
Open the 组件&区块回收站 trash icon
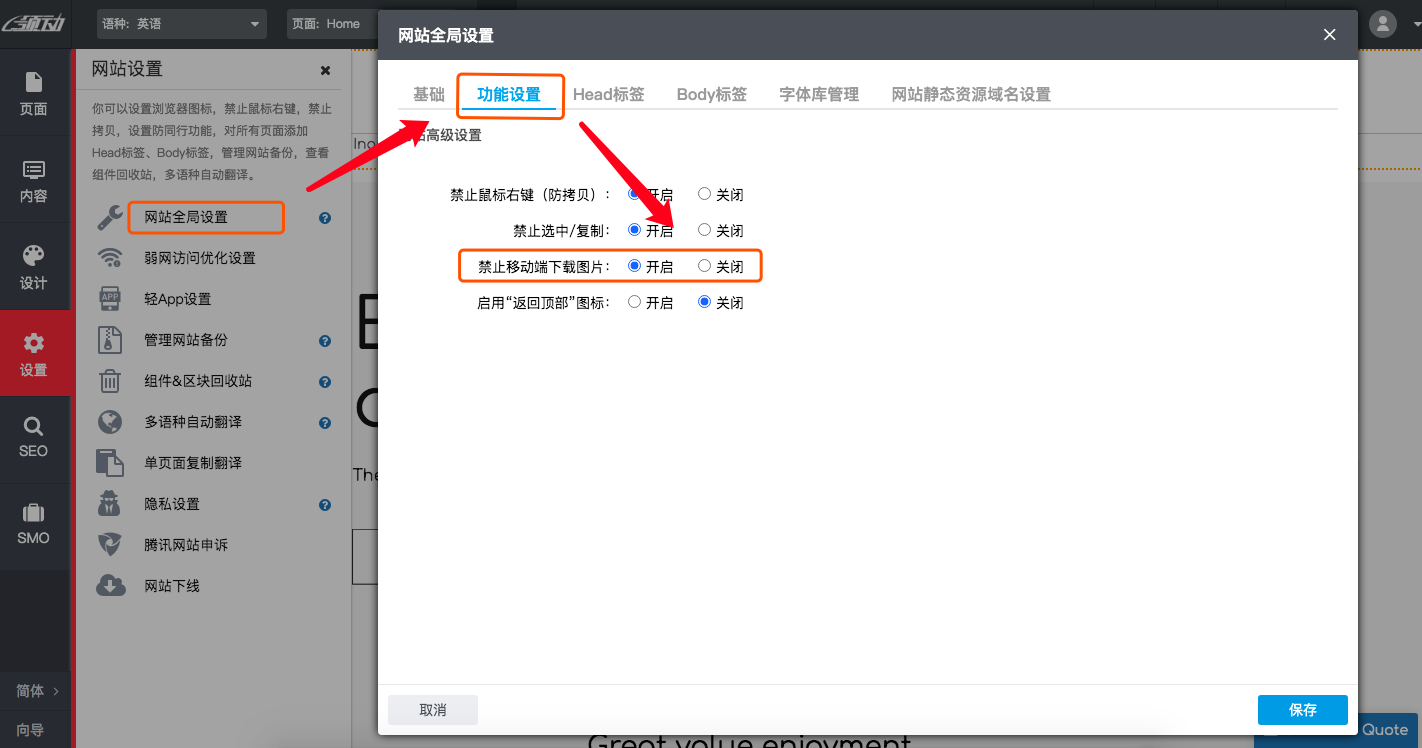pos(110,380)
